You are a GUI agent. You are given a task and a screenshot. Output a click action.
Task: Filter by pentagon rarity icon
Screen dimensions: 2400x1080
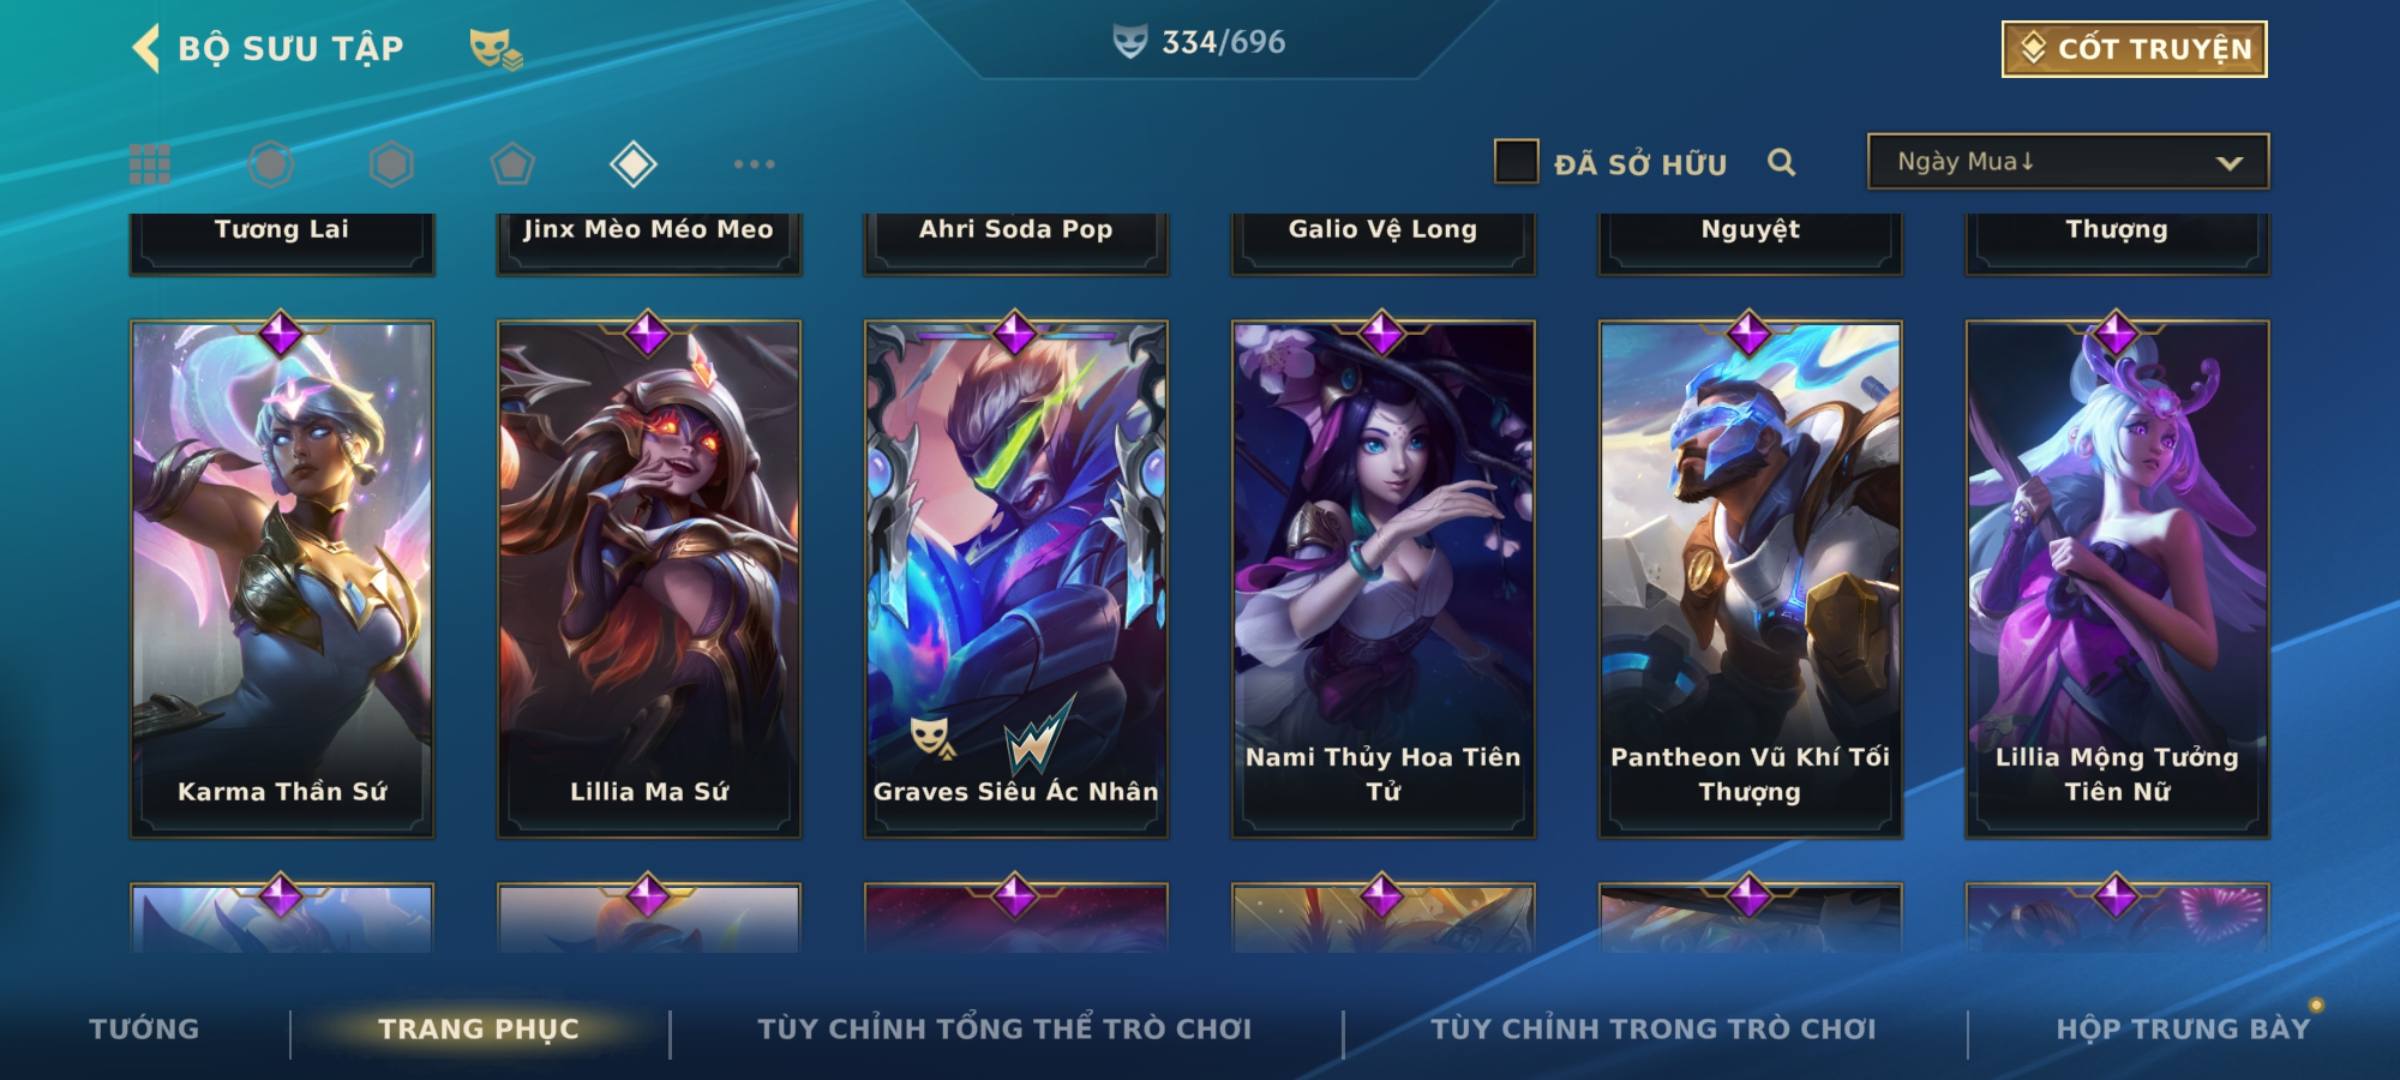click(x=512, y=164)
